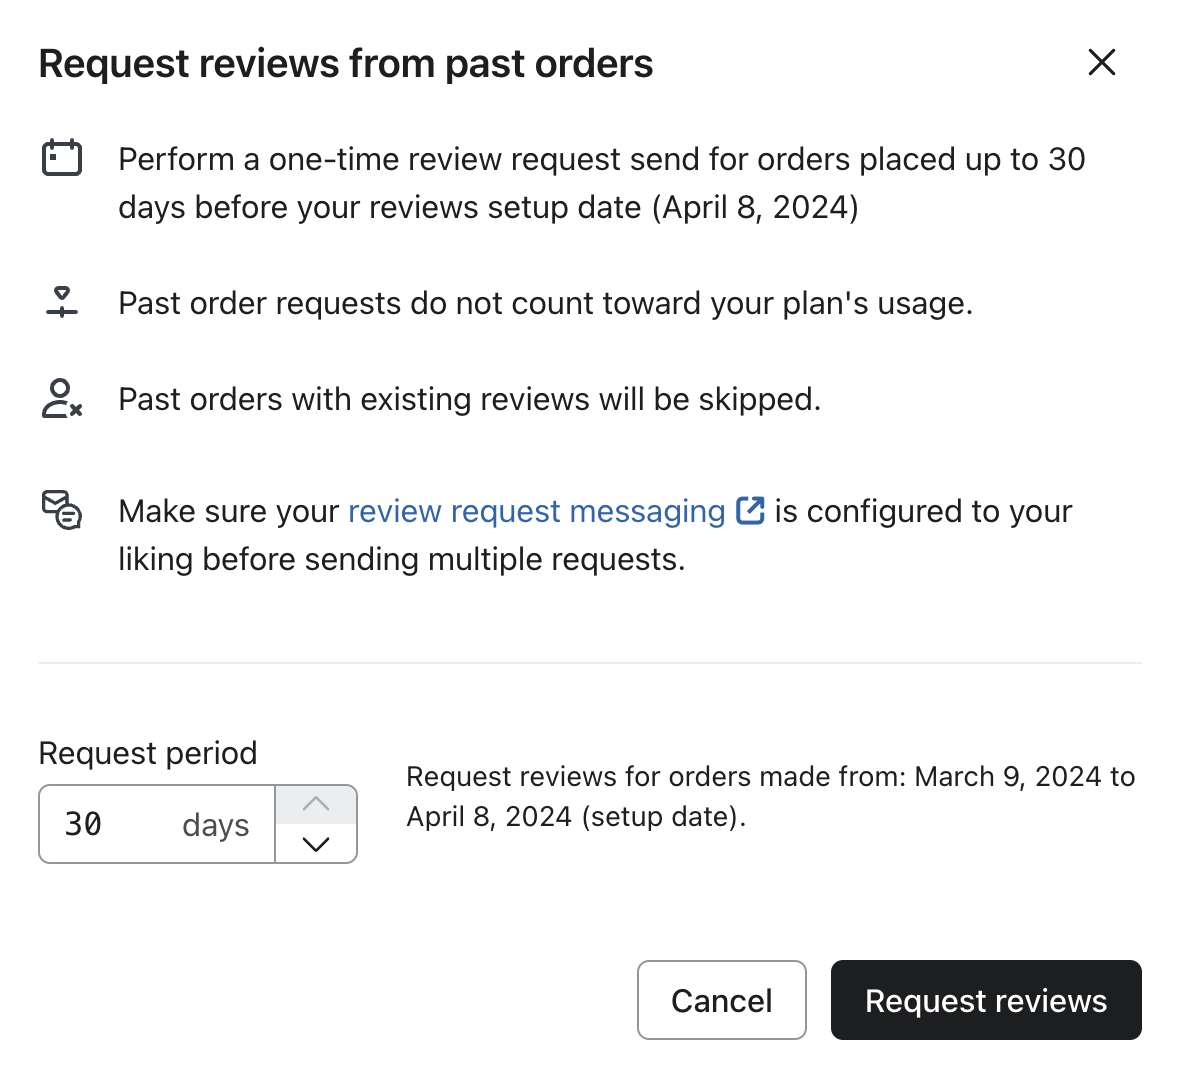Open review request messaging via external link icon
1186x1080 pixels.
click(748, 510)
